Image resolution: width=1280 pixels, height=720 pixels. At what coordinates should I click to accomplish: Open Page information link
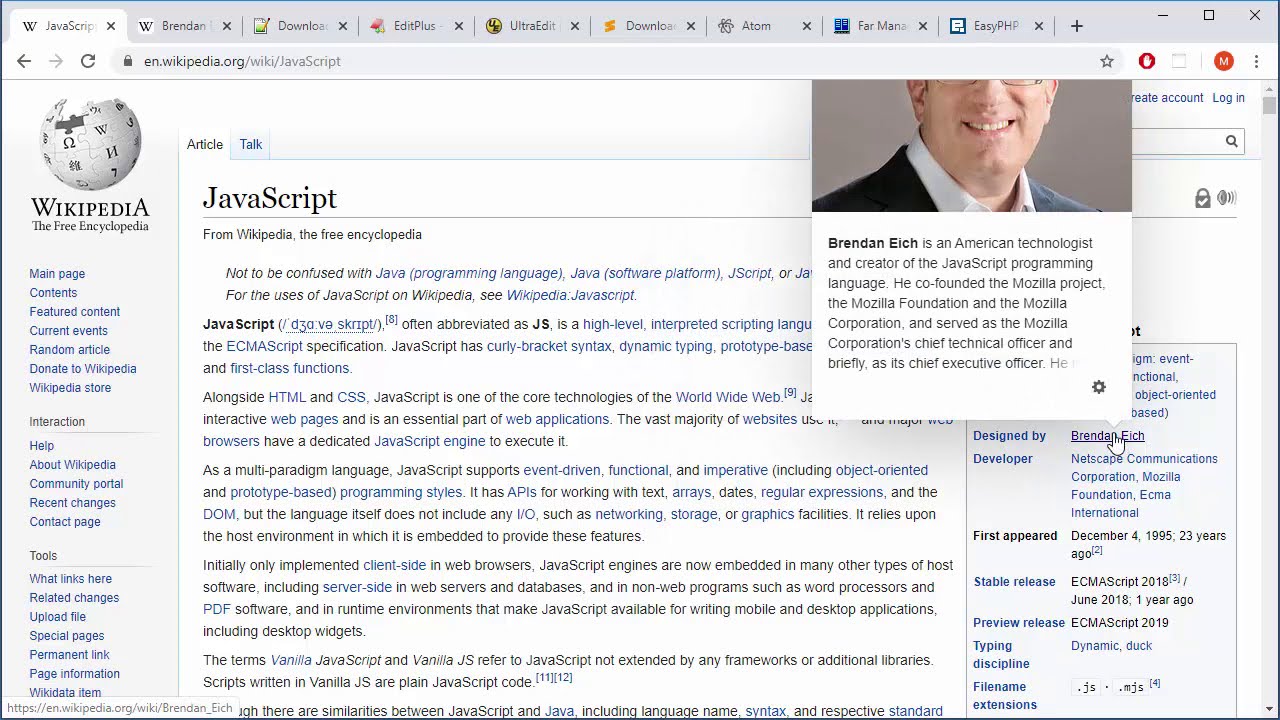point(74,674)
